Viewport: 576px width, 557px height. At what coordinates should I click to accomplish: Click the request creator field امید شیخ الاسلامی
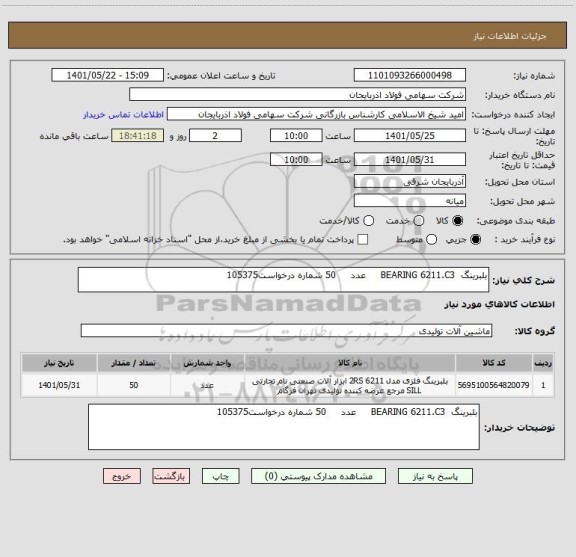click(316, 114)
